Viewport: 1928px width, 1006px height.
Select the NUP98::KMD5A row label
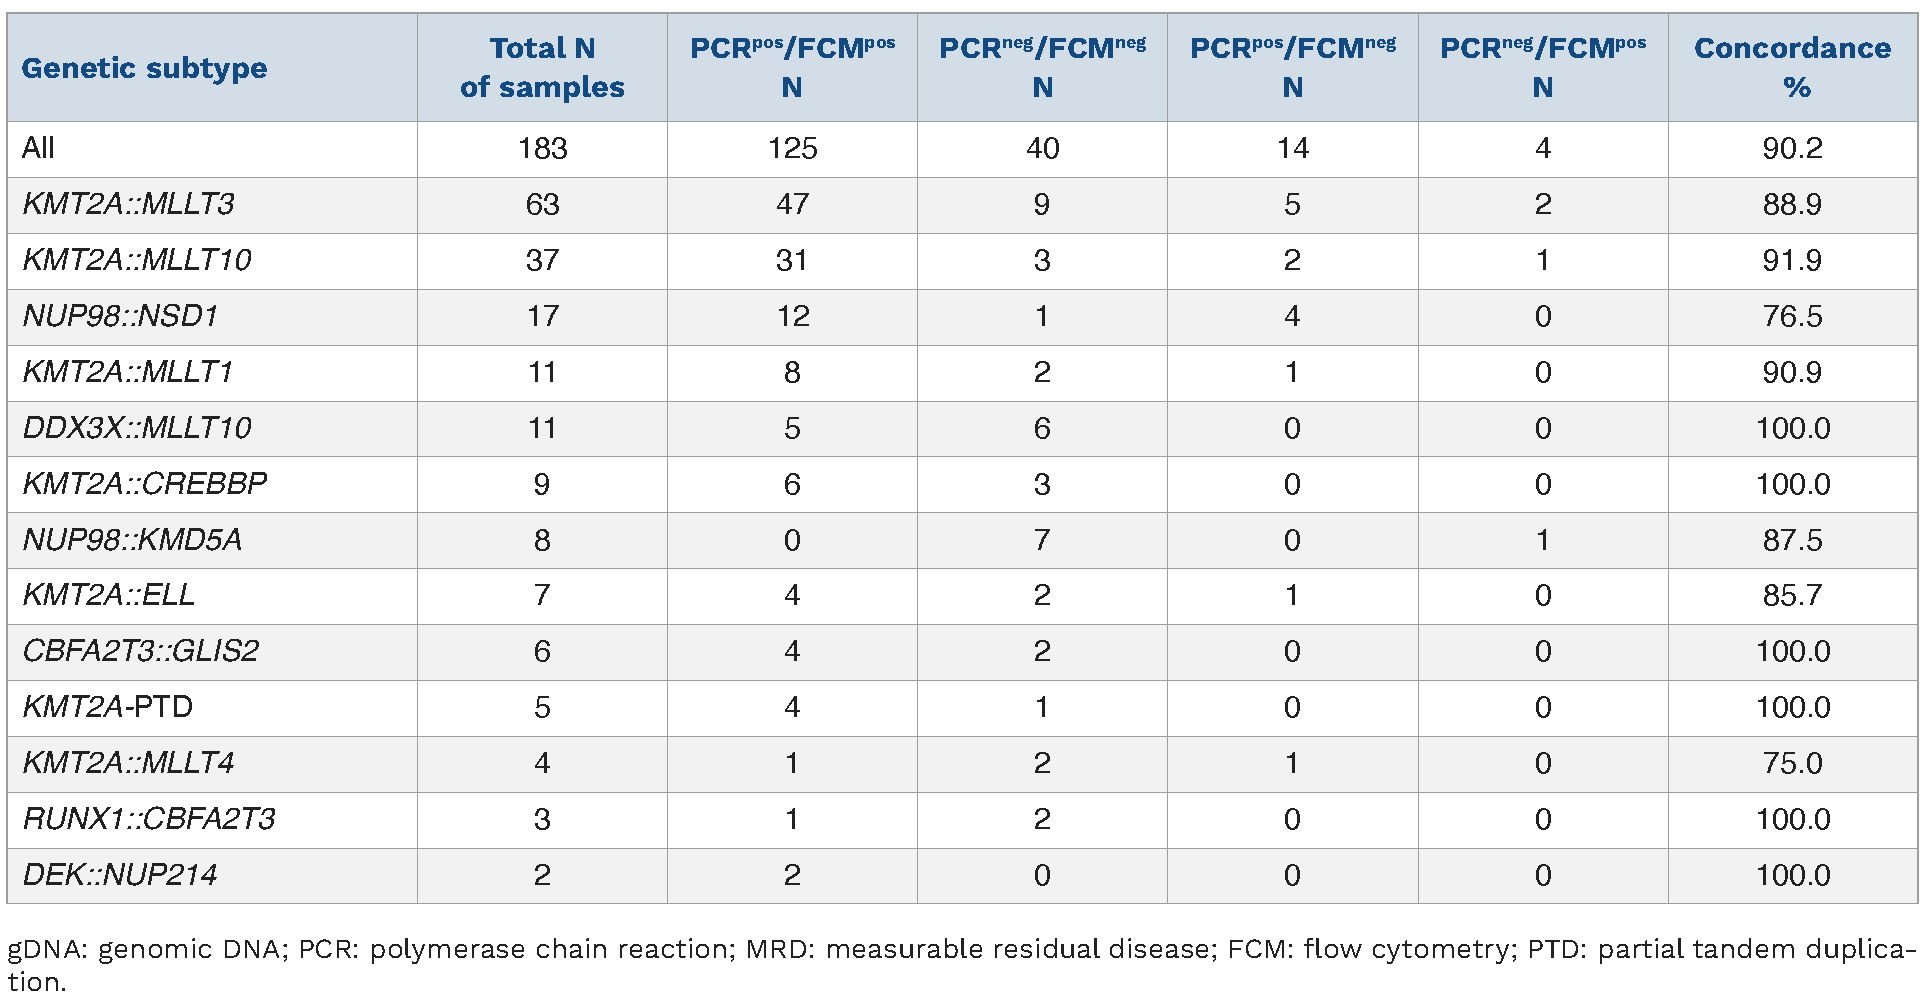[132, 540]
